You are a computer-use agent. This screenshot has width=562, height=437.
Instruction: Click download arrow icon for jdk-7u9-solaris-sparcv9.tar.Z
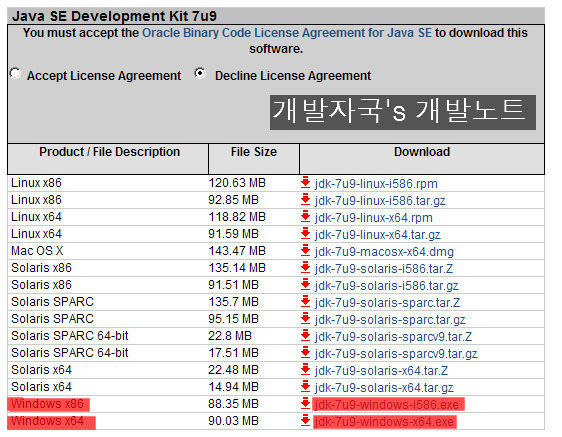tap(305, 336)
